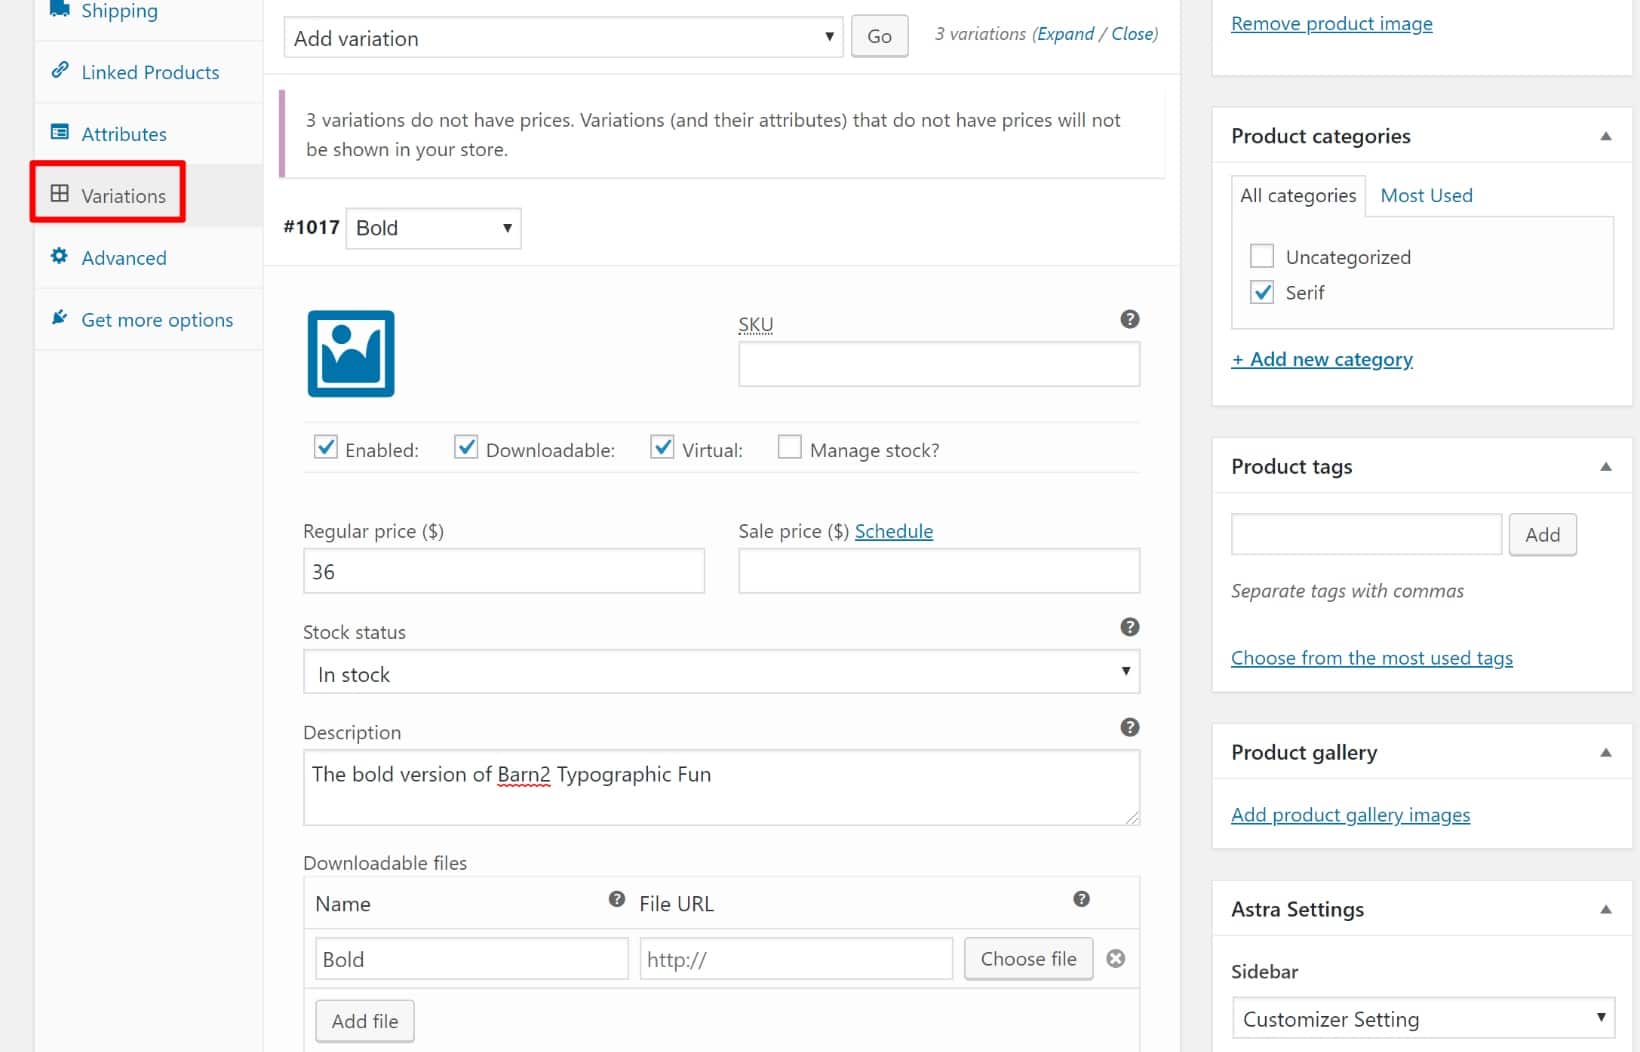1640x1052 pixels.
Task: Click the Linked Products chain icon
Action: pyautogui.click(x=59, y=71)
